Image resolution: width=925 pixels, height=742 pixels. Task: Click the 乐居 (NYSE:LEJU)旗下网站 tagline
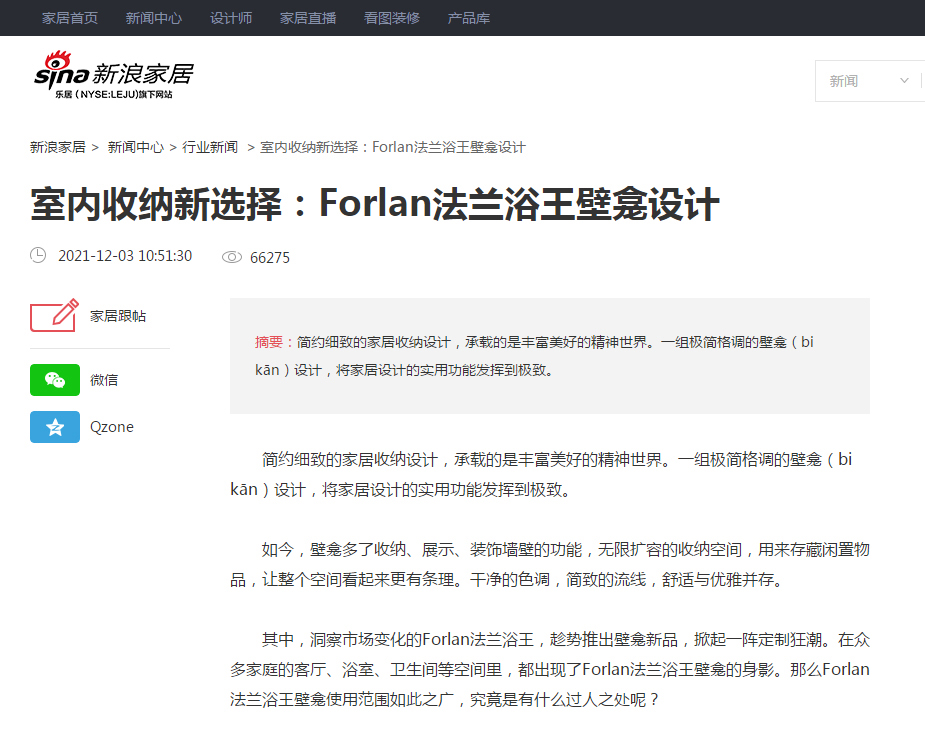pos(114,94)
